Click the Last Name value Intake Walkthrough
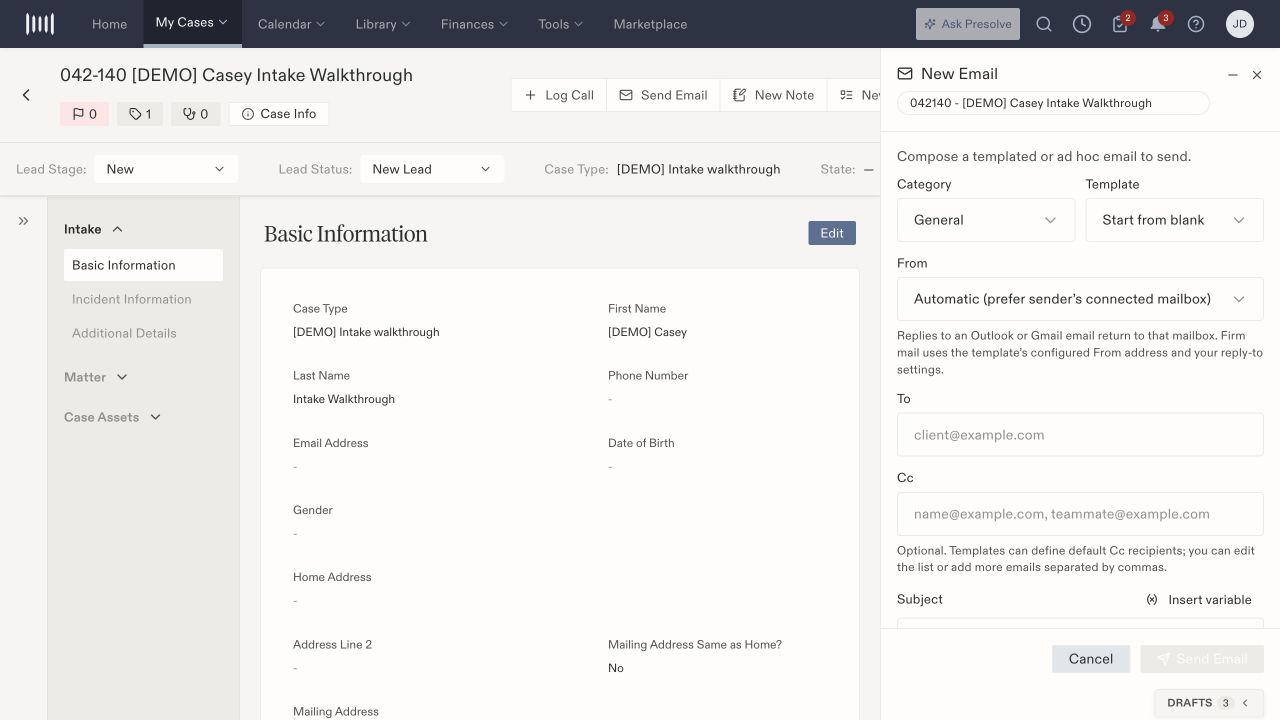Image resolution: width=1280 pixels, height=720 pixels. (344, 399)
